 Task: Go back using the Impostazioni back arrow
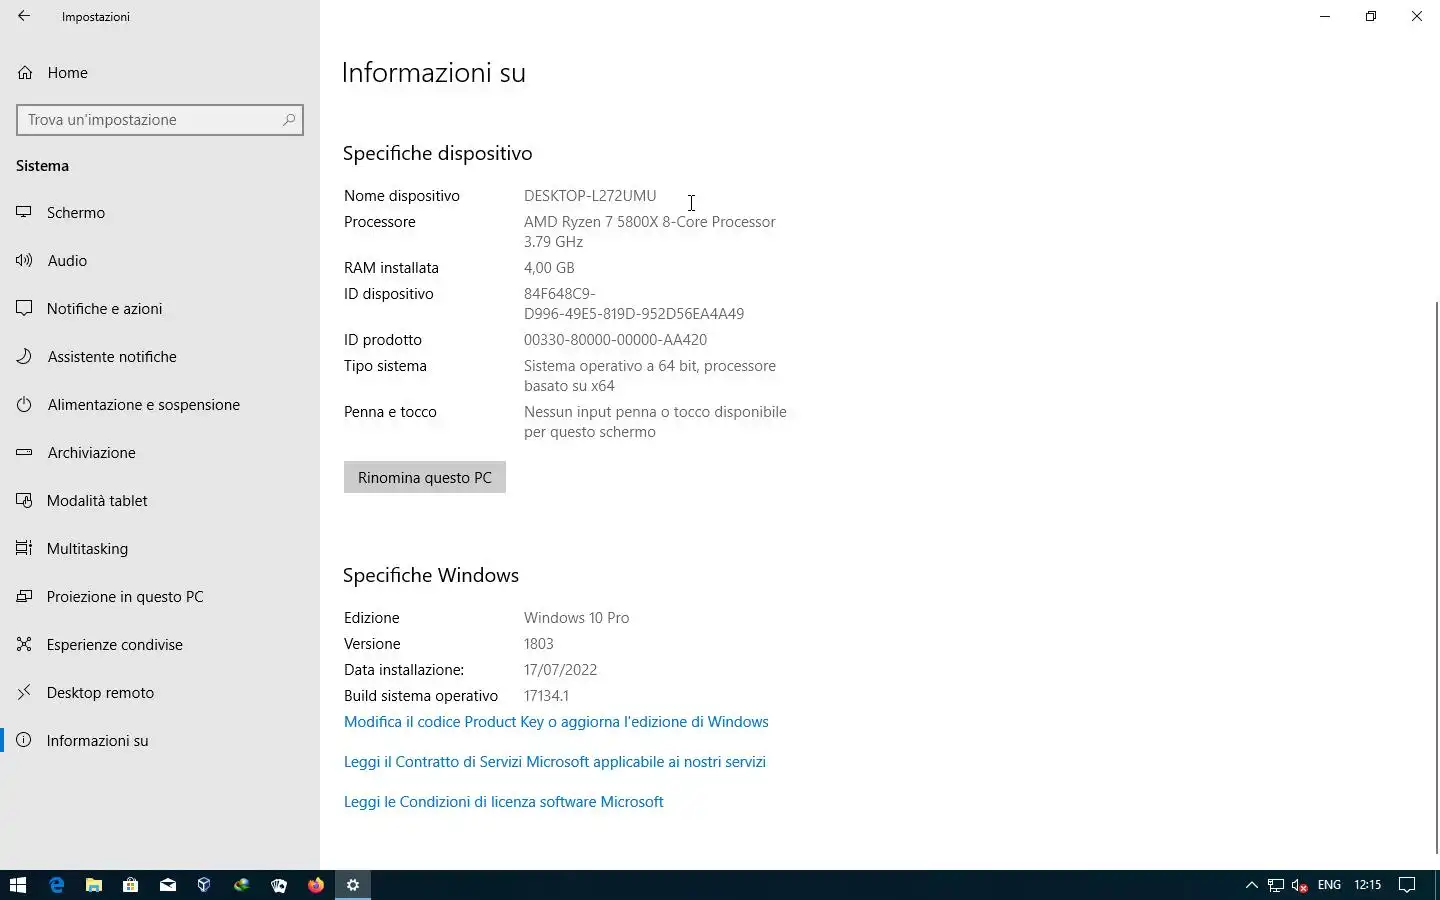click(24, 16)
